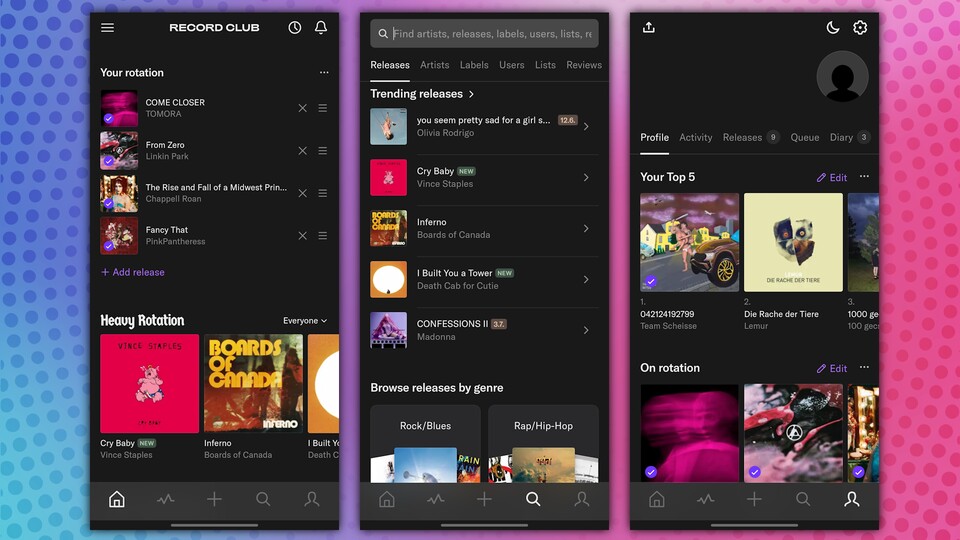Tap the share upload icon on profile

pos(649,28)
